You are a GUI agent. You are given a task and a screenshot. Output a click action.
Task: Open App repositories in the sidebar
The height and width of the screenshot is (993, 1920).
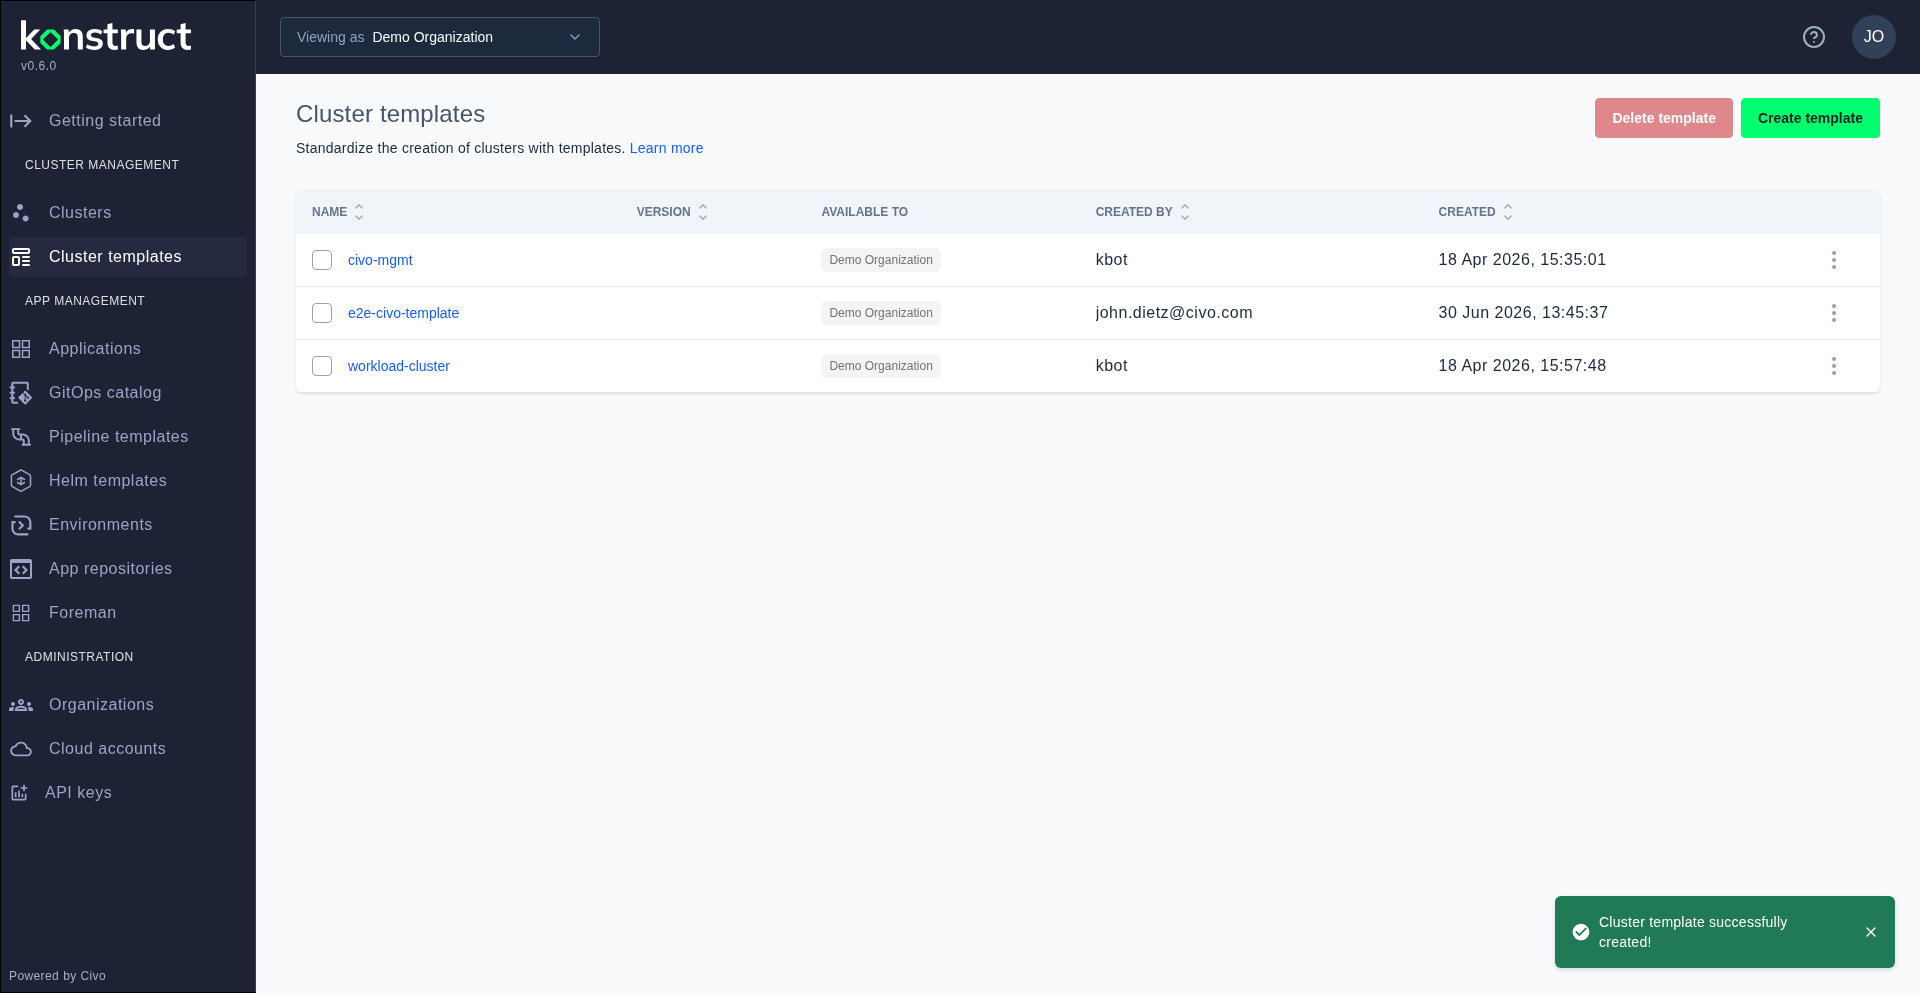[128, 569]
